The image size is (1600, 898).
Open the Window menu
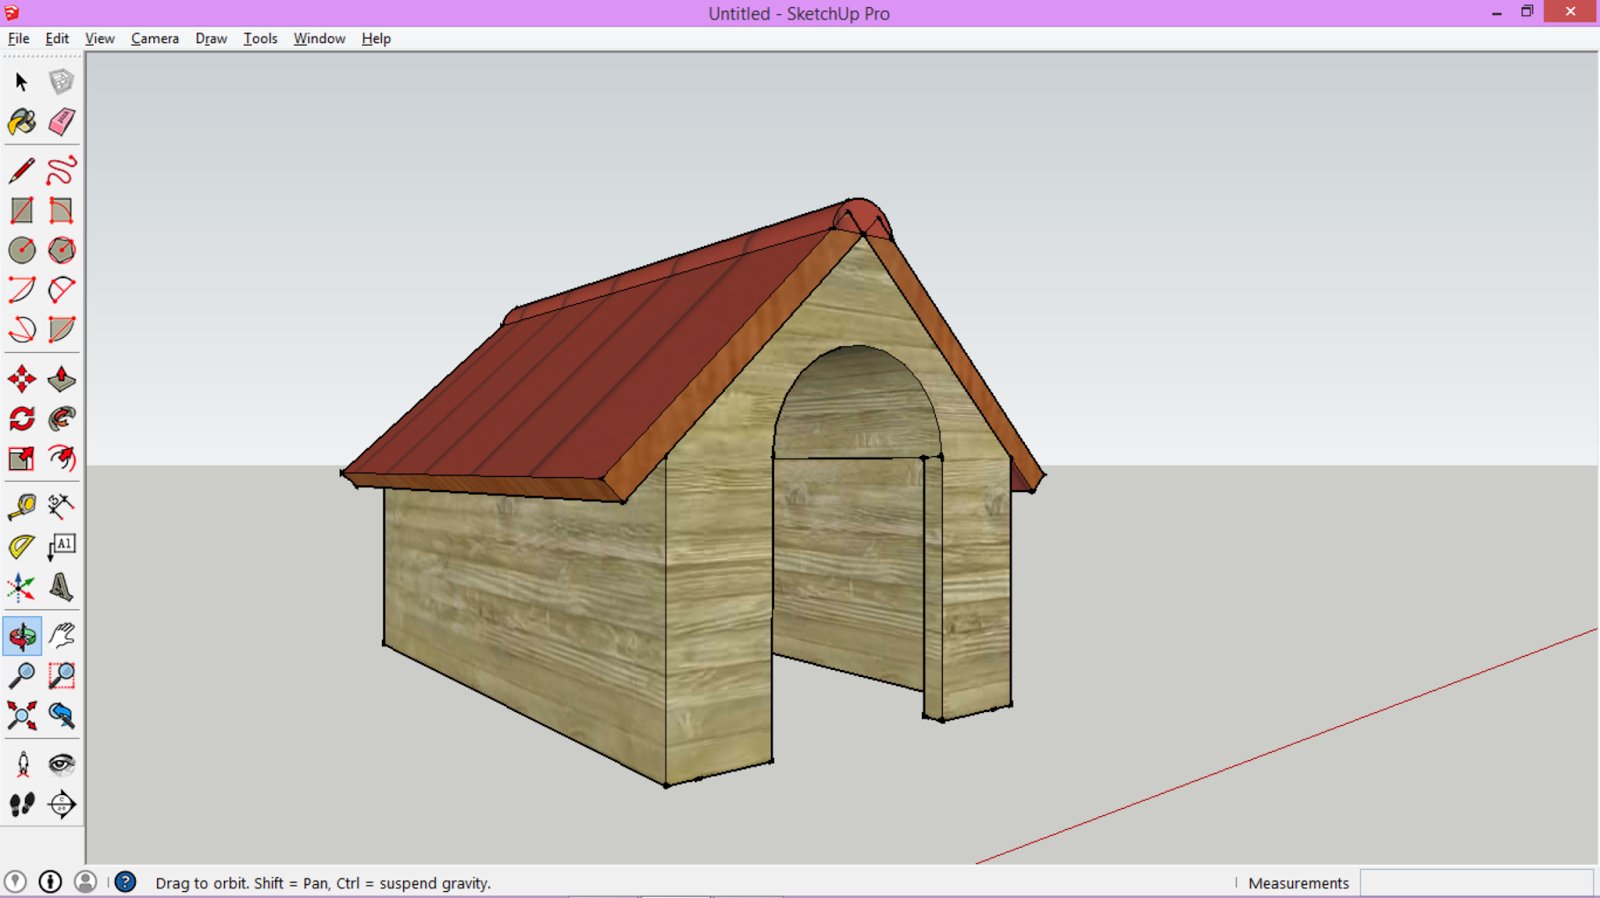[x=319, y=38]
